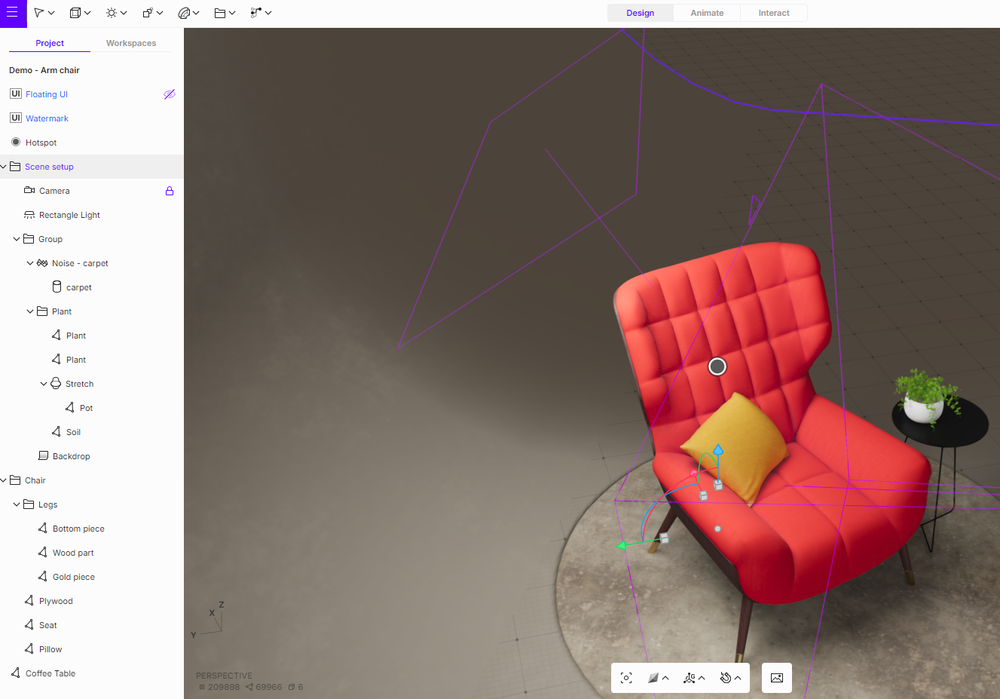
Task: Toggle visibility of Floating UI layer
Action: (169, 94)
